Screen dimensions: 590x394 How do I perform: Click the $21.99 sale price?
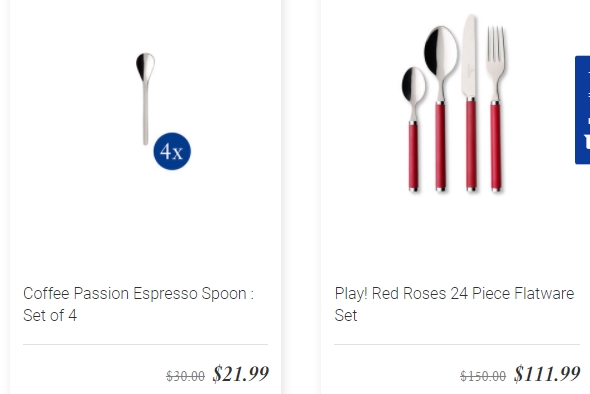[x=240, y=374]
